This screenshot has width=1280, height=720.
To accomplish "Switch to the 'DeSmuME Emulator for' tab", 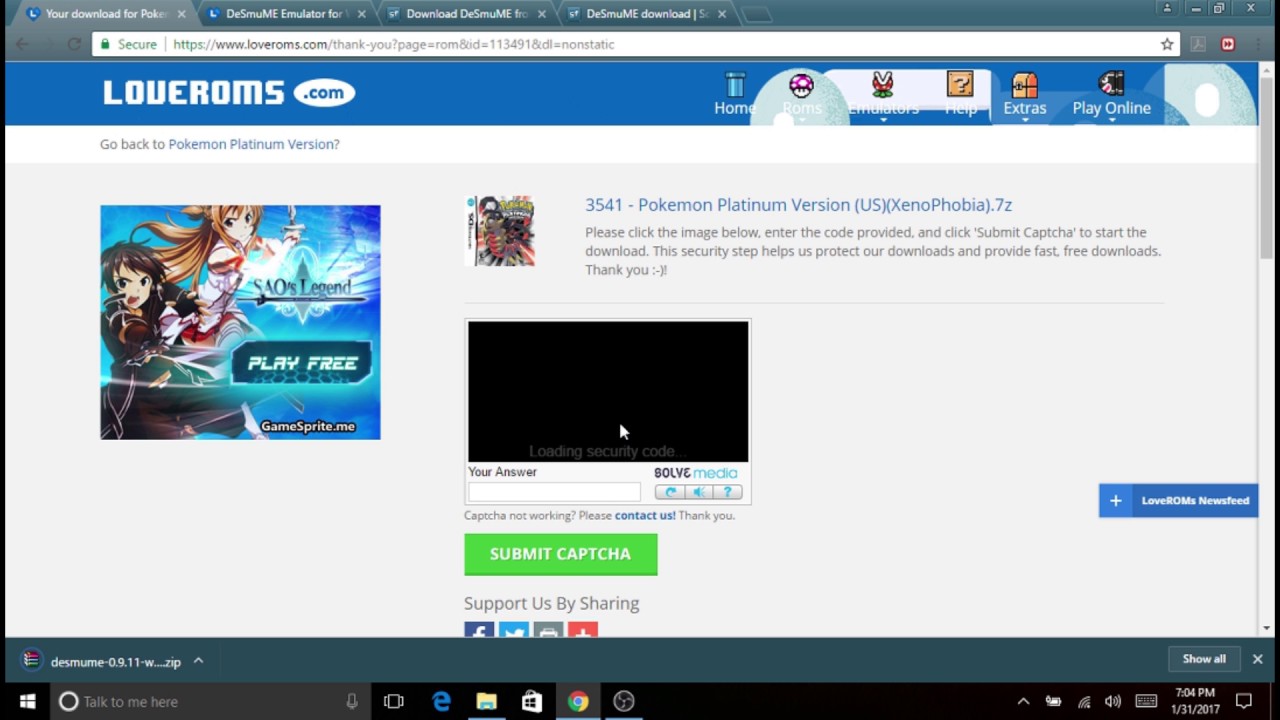I will coord(284,14).
